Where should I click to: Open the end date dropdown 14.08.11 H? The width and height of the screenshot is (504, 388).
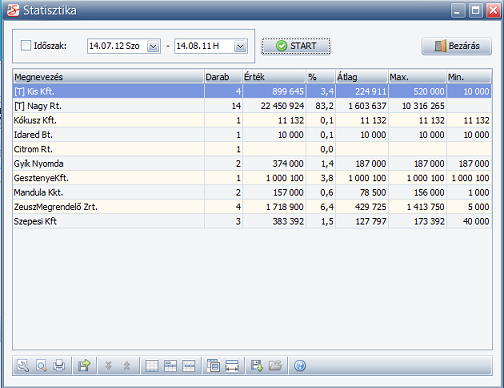coord(240,46)
